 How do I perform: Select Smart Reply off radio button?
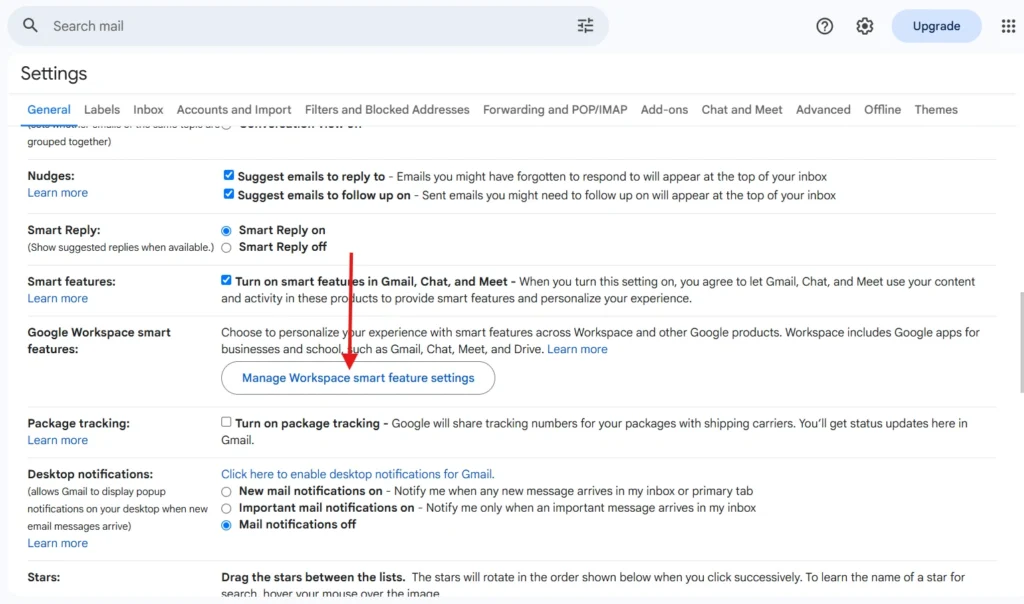(226, 247)
